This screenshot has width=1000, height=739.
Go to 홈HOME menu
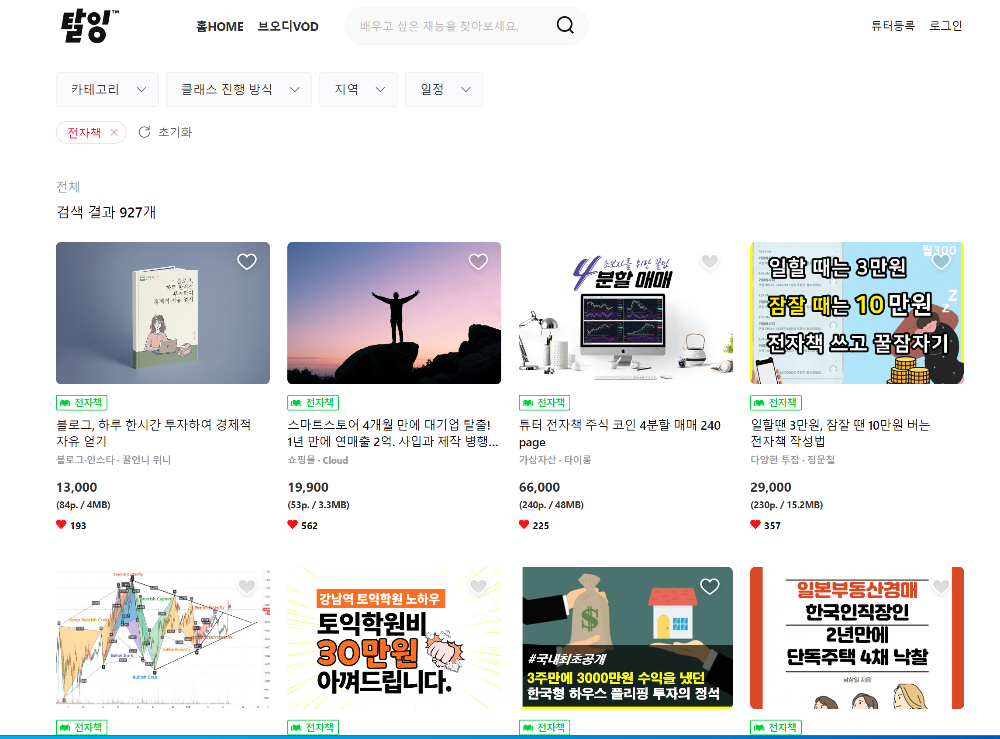222,26
